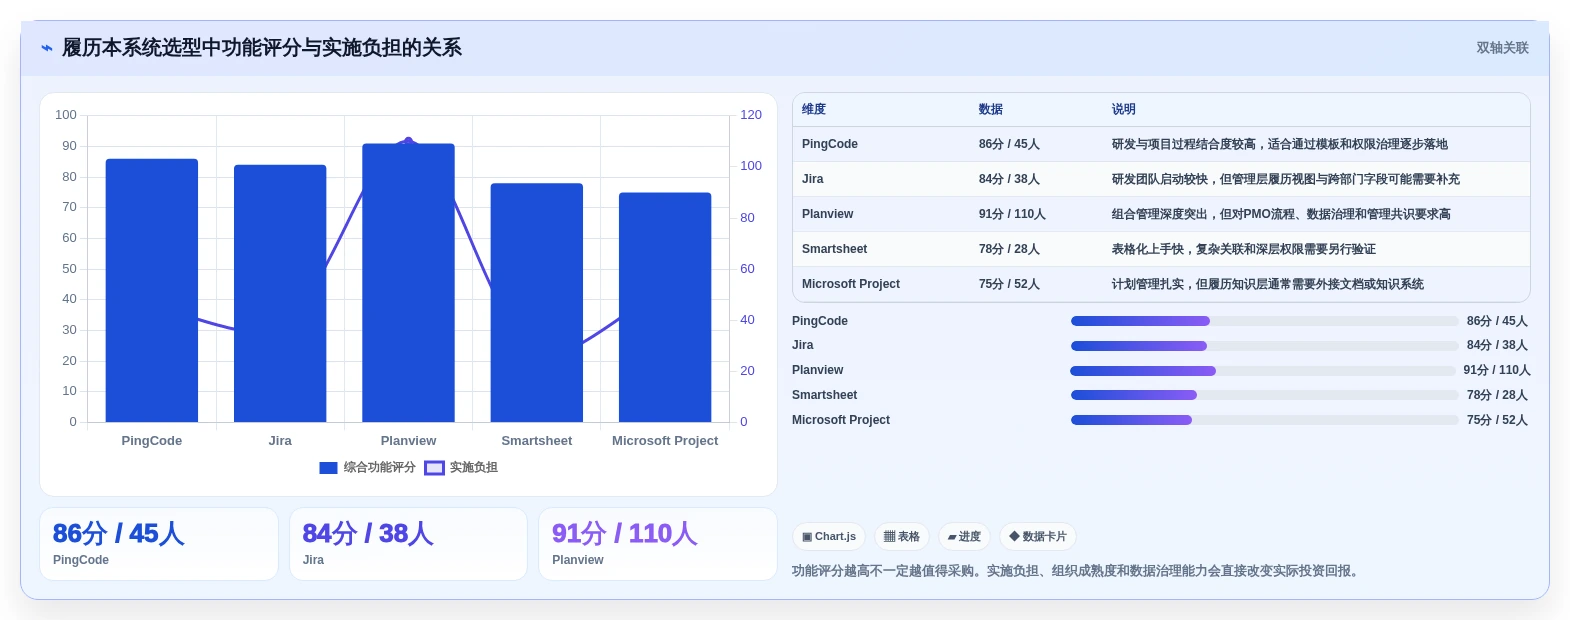Click the Smartsheet x-axis label
The height and width of the screenshot is (620, 1570).
[x=537, y=441]
